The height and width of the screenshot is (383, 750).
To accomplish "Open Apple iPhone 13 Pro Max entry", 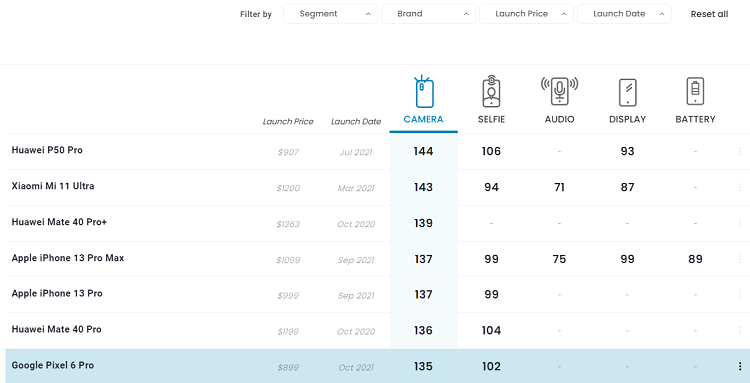I will coord(68,258).
